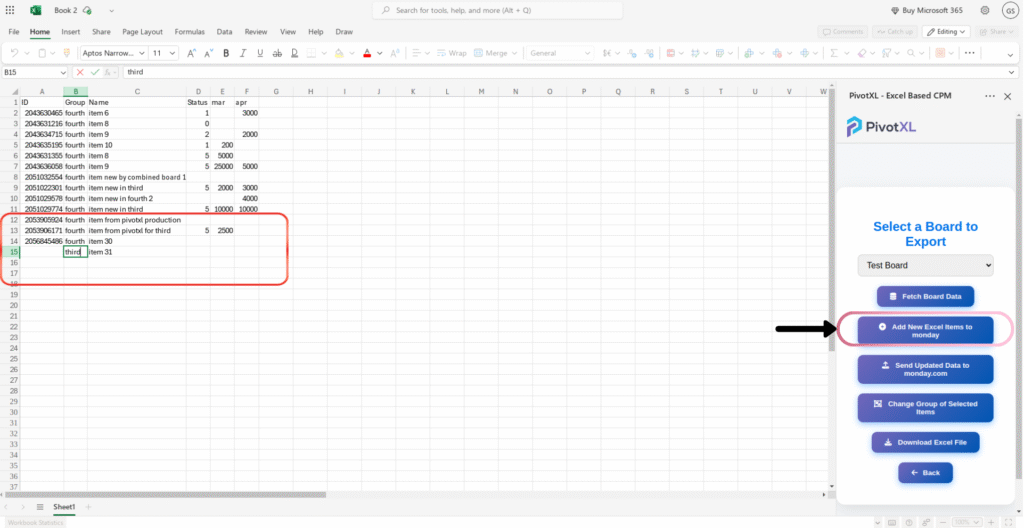This screenshot has height=528, width=1024.
Task: Toggle italic formatting
Action: pos(243,53)
